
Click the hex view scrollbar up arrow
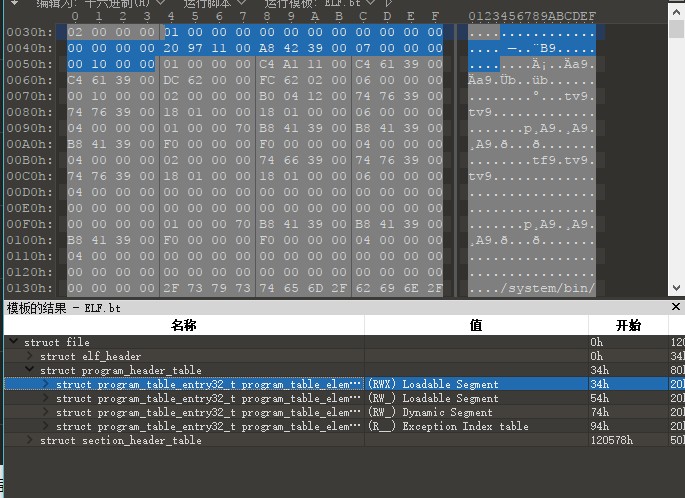(676, 12)
